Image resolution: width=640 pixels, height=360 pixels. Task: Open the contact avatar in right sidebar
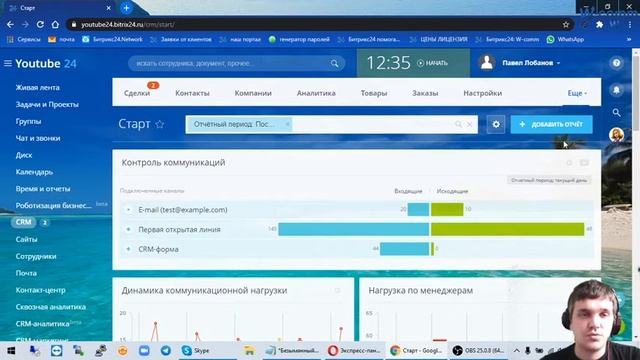coord(616,135)
